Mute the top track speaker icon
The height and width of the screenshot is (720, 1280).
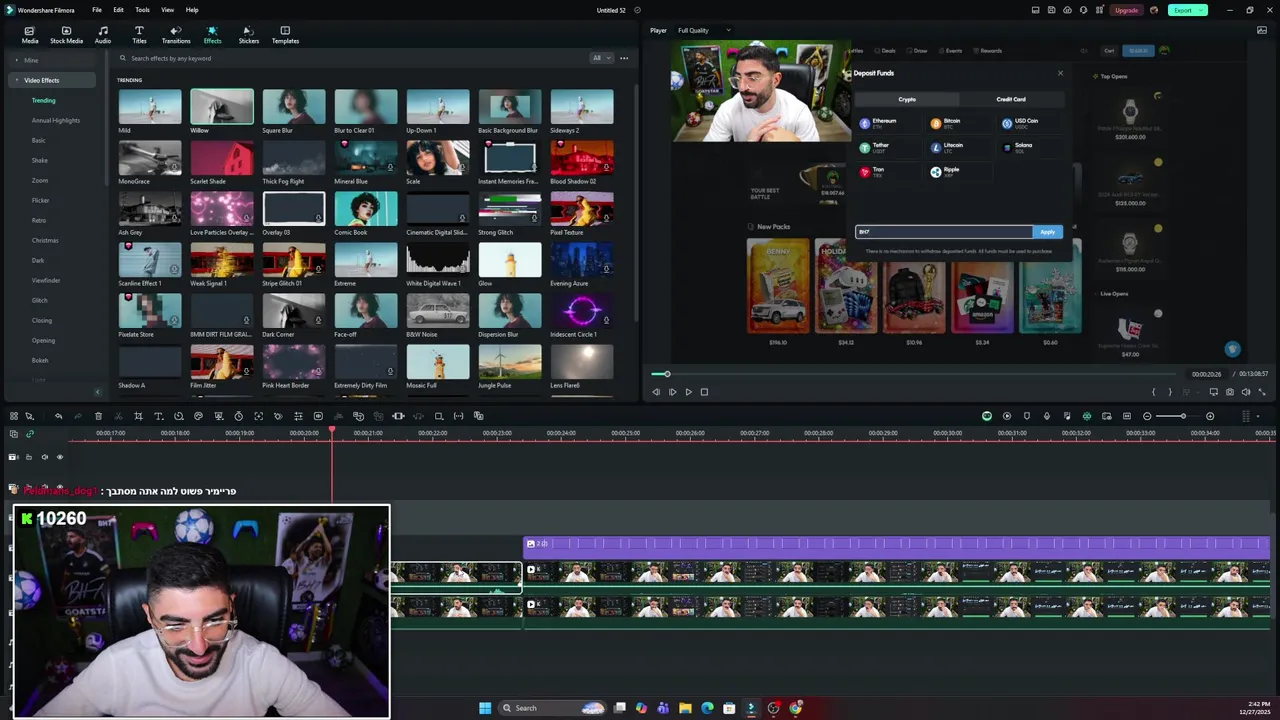(45, 457)
